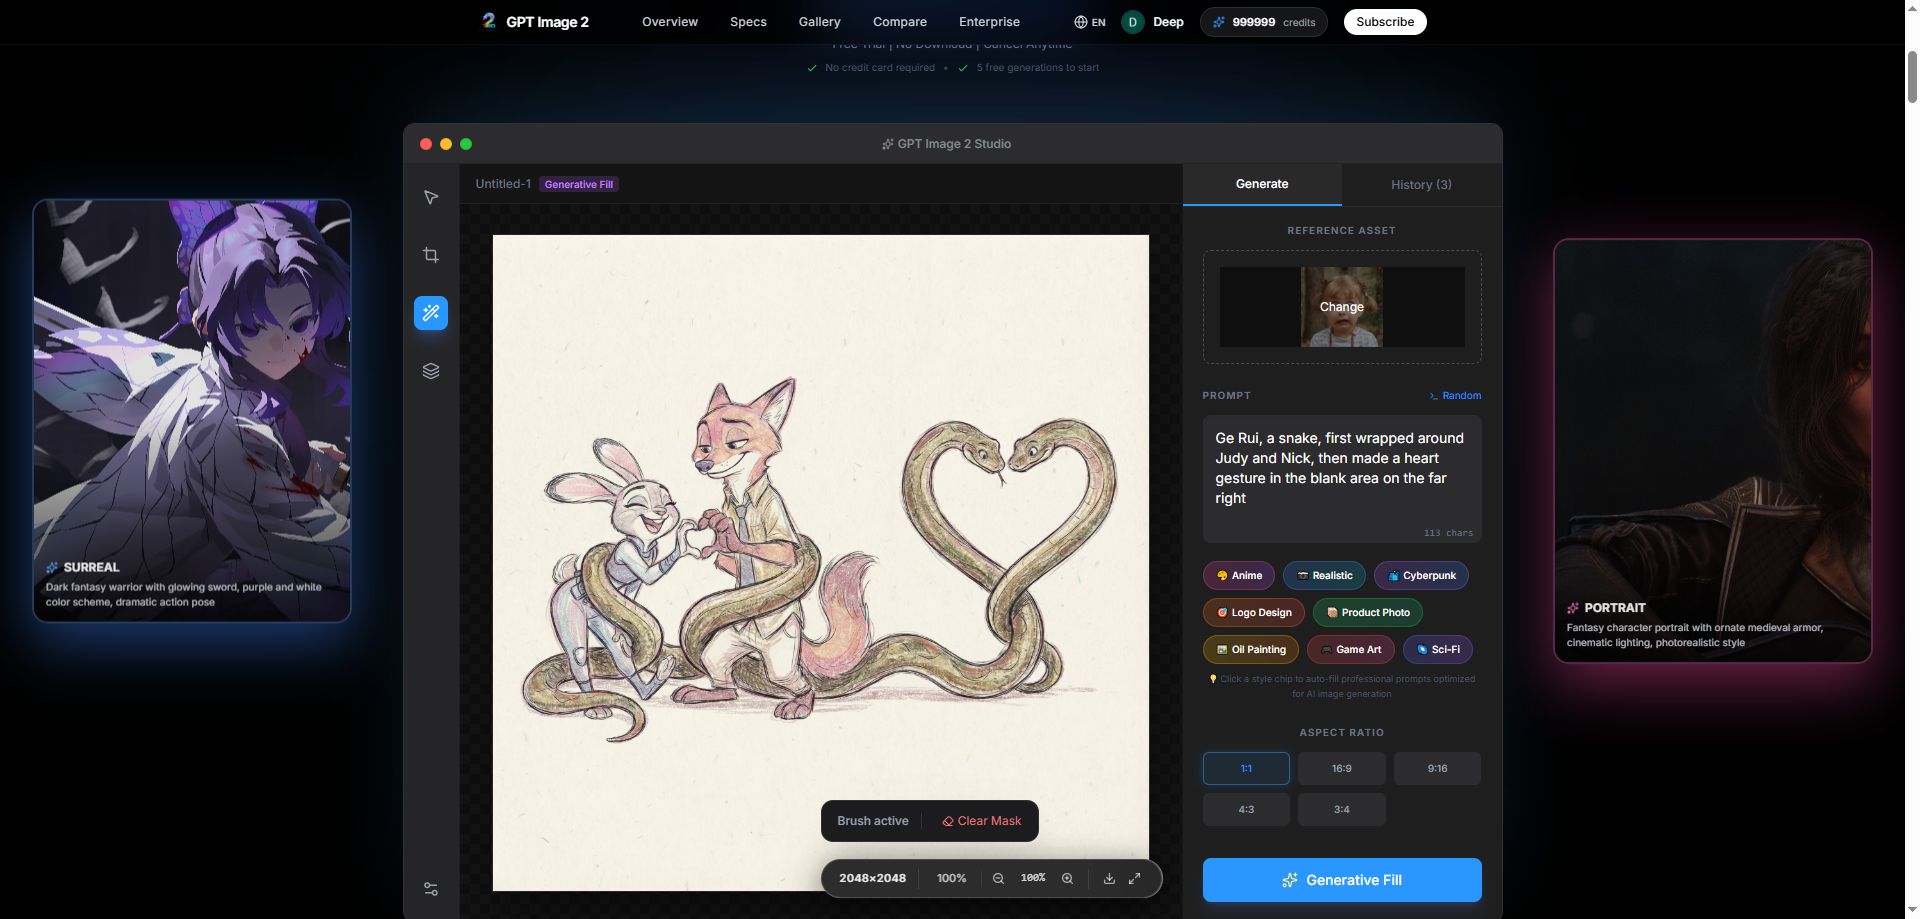
Task: Open the Layers tool
Action: click(431, 371)
